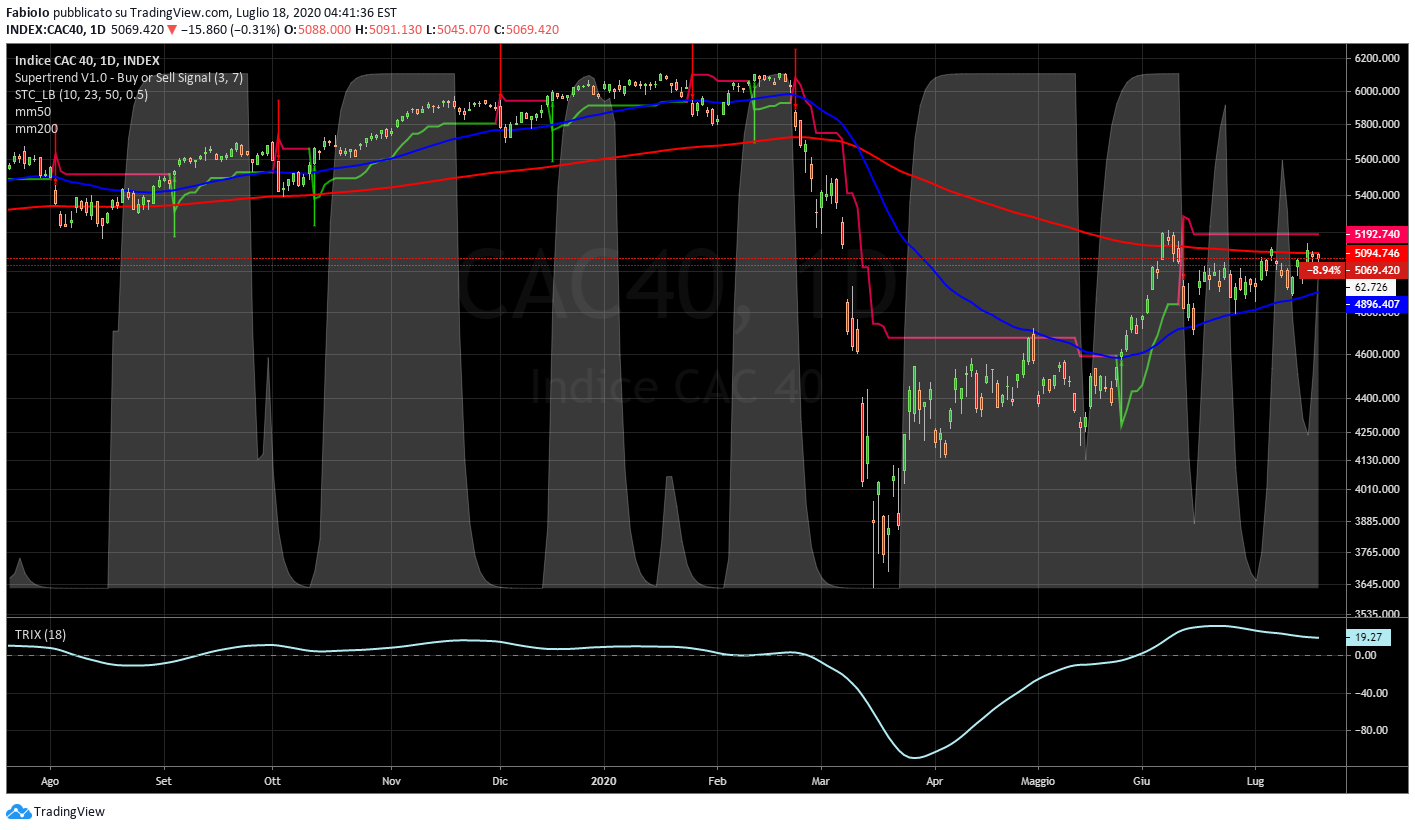Screen dimensions: 1415x830
Task: Click the 3765.000 price axis value
Action: [x=1376, y=552]
